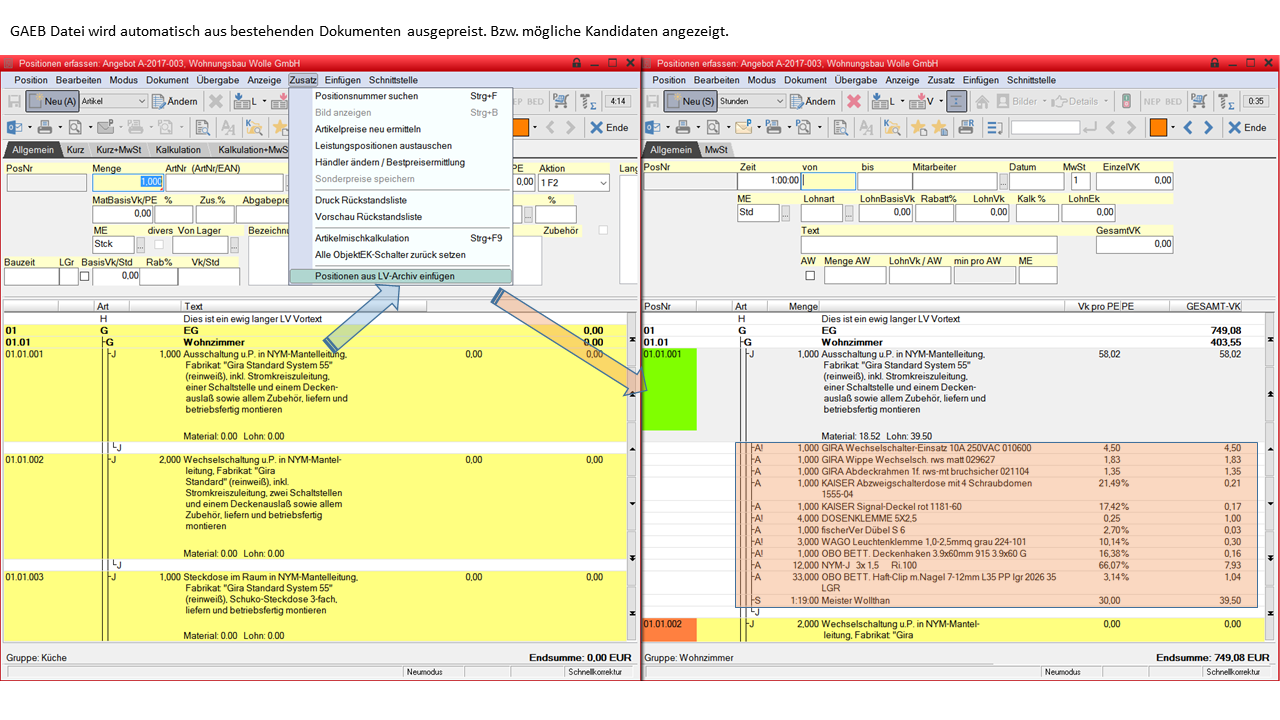
Task: Click red delete X in right window toolbar
Action: 854,101
